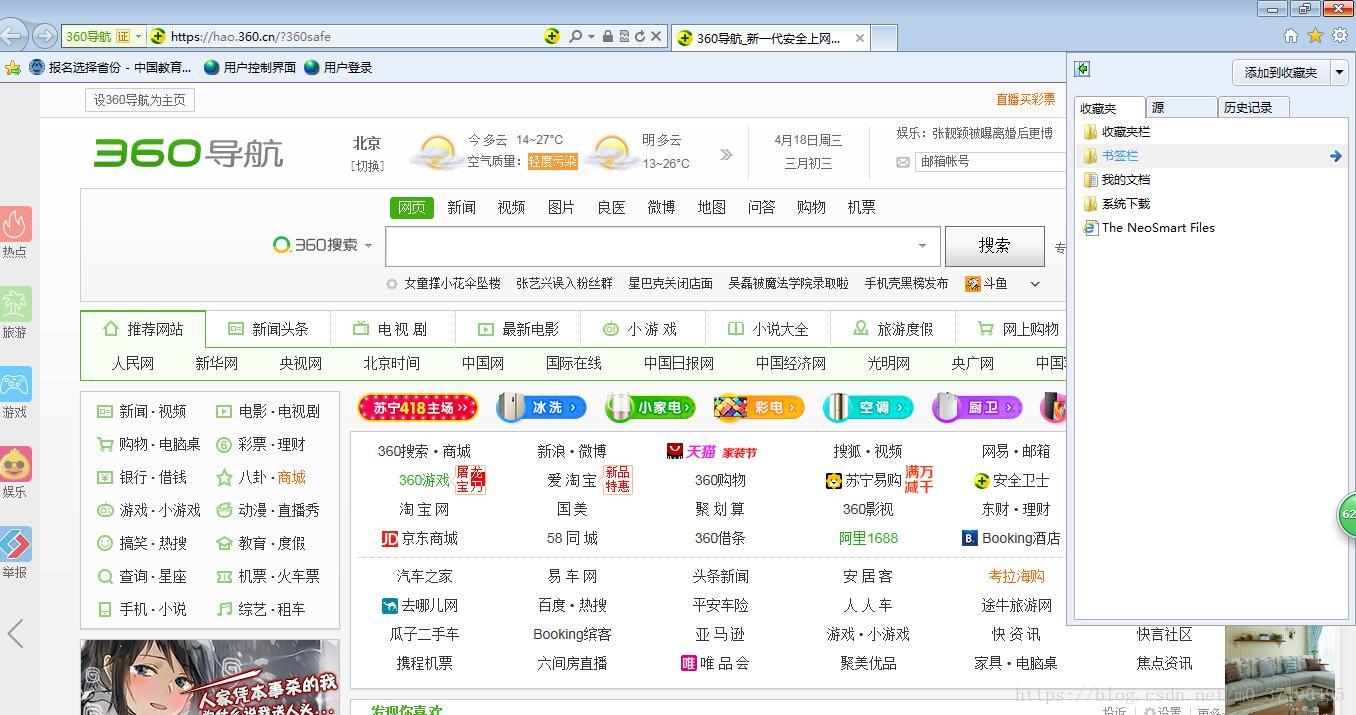Viewport: 1356px width, 715px height.
Task: Open the 小游戏 site category tab
Action: (642, 329)
